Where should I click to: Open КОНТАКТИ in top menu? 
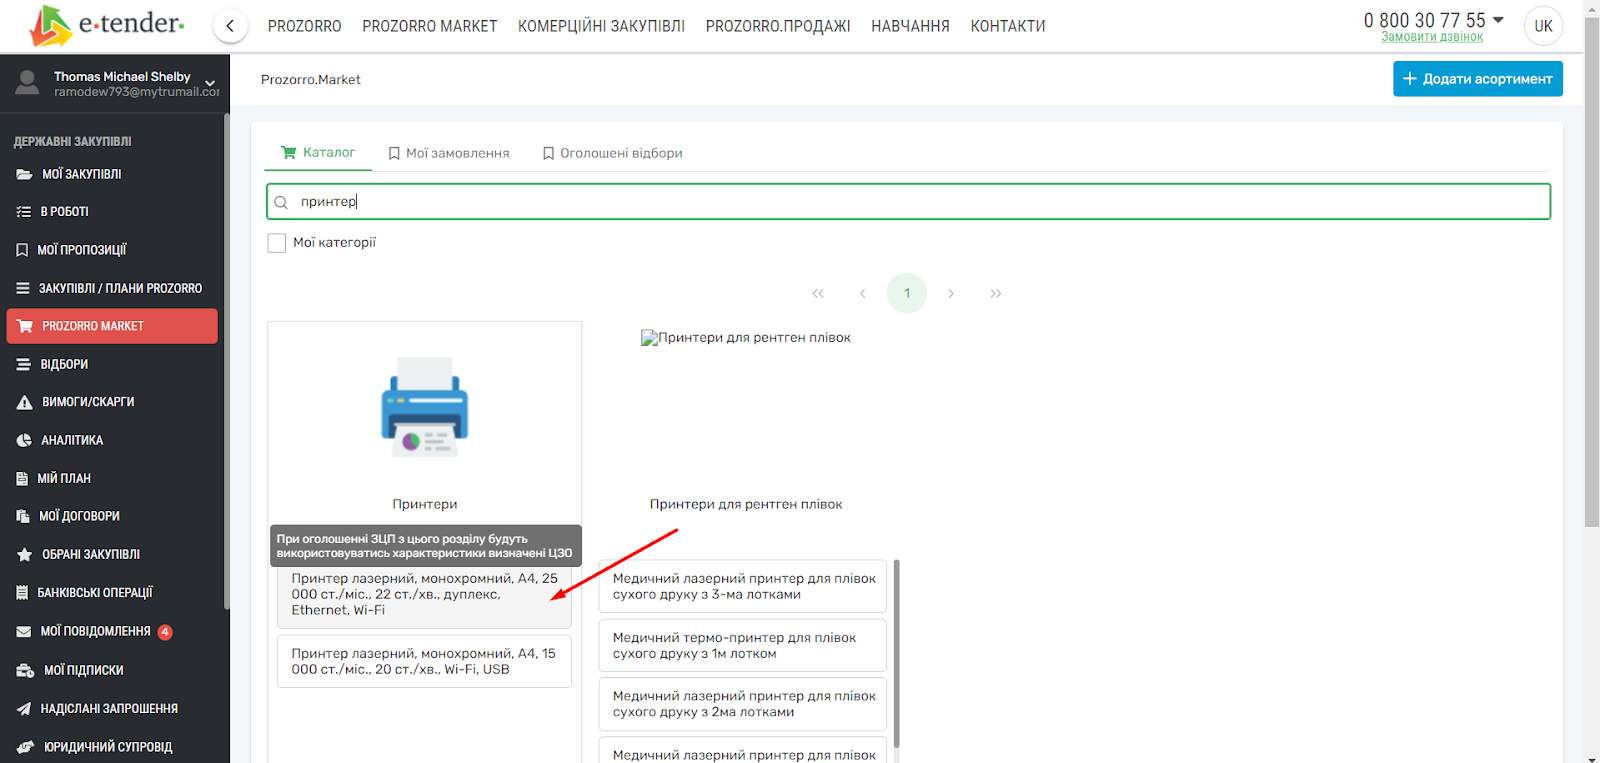[1008, 26]
